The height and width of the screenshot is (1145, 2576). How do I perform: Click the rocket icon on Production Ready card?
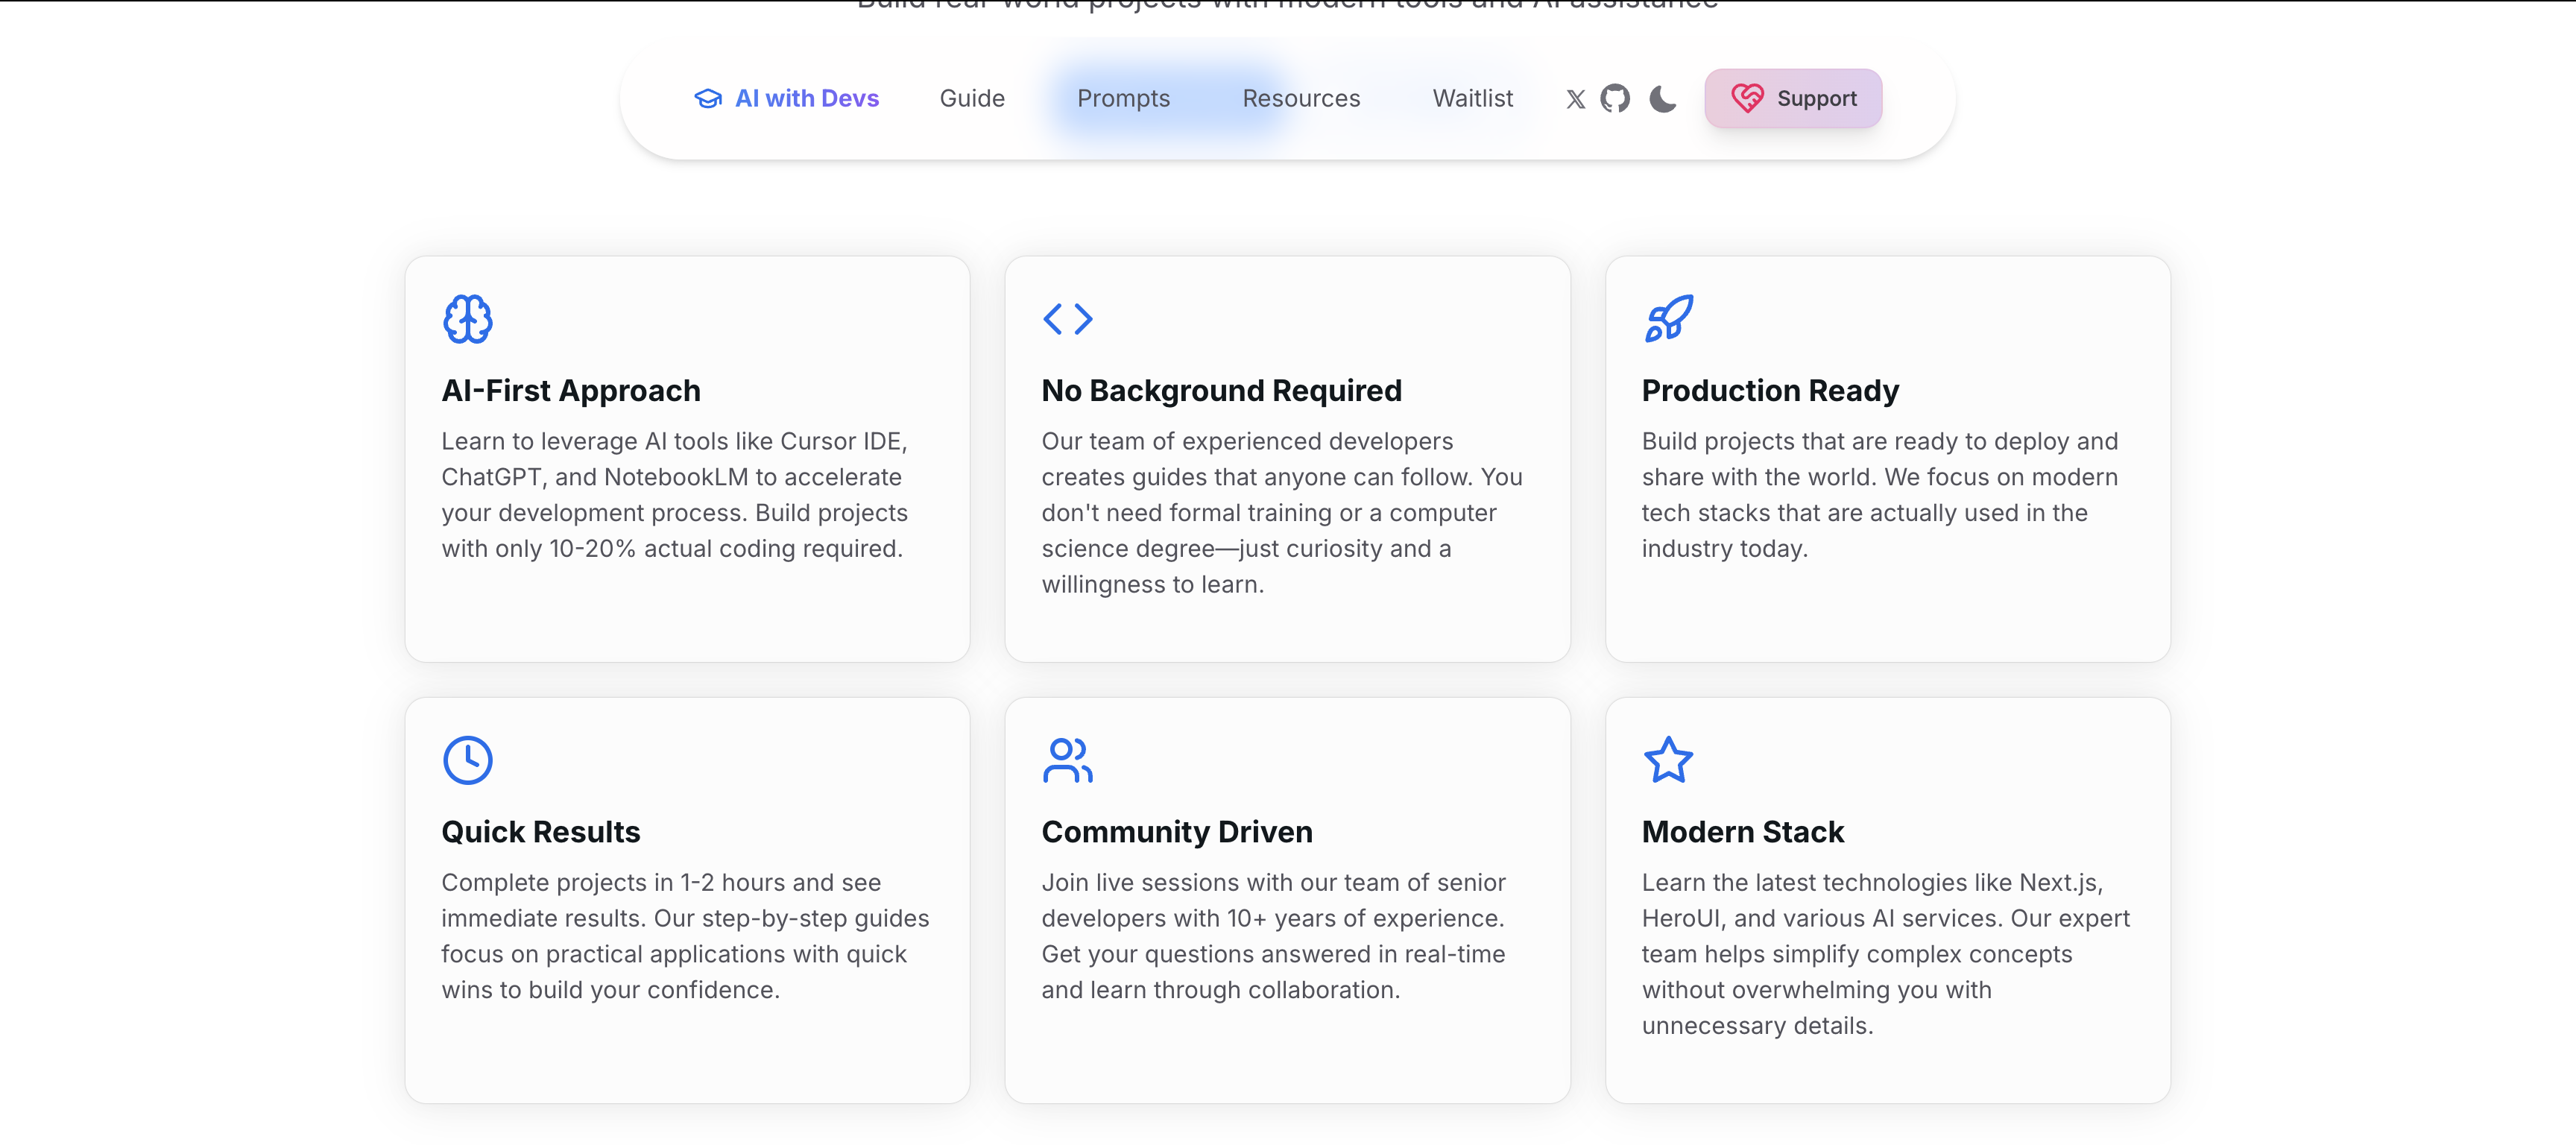[x=1668, y=319]
